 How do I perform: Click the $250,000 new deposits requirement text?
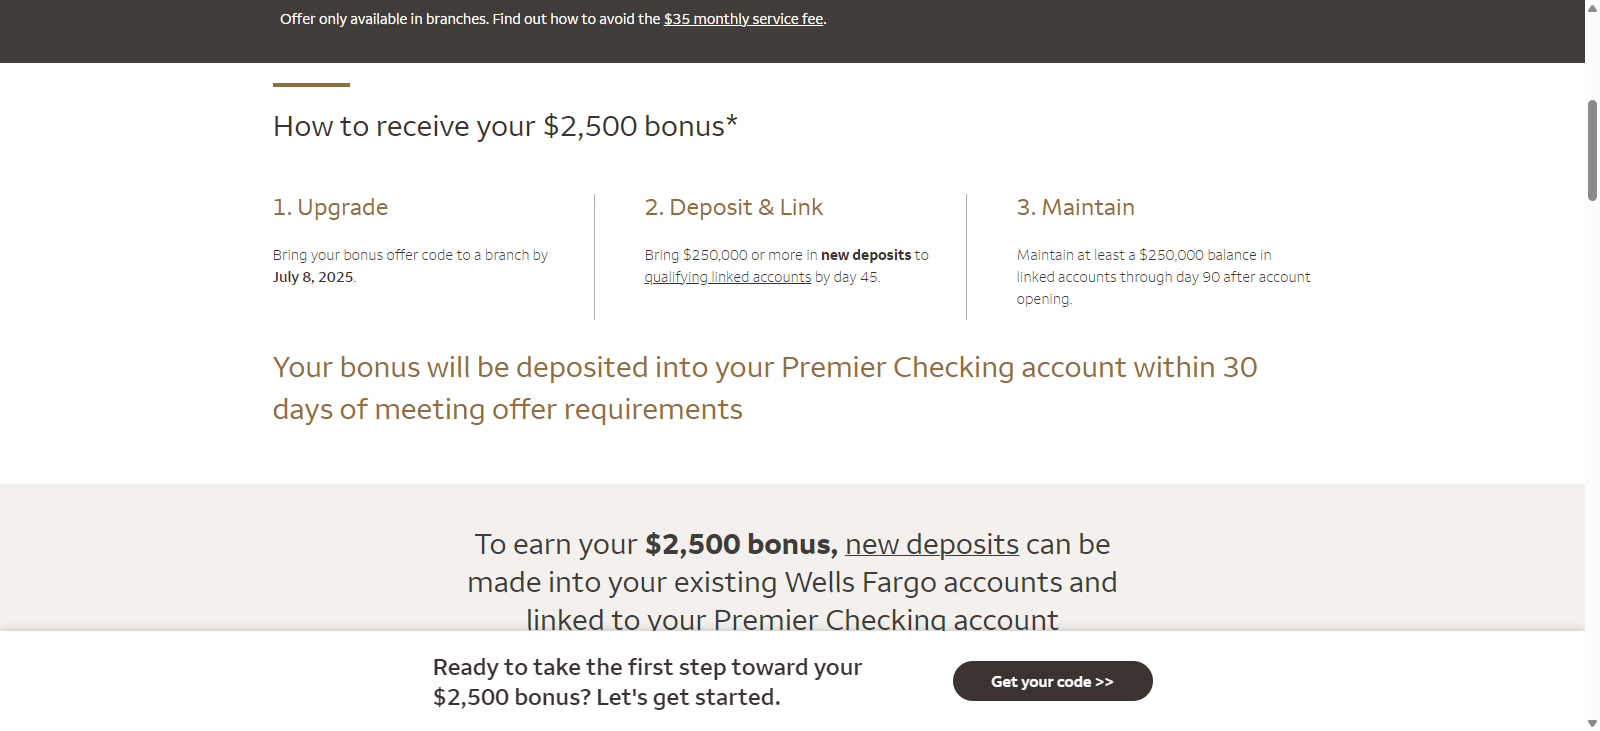(x=786, y=255)
